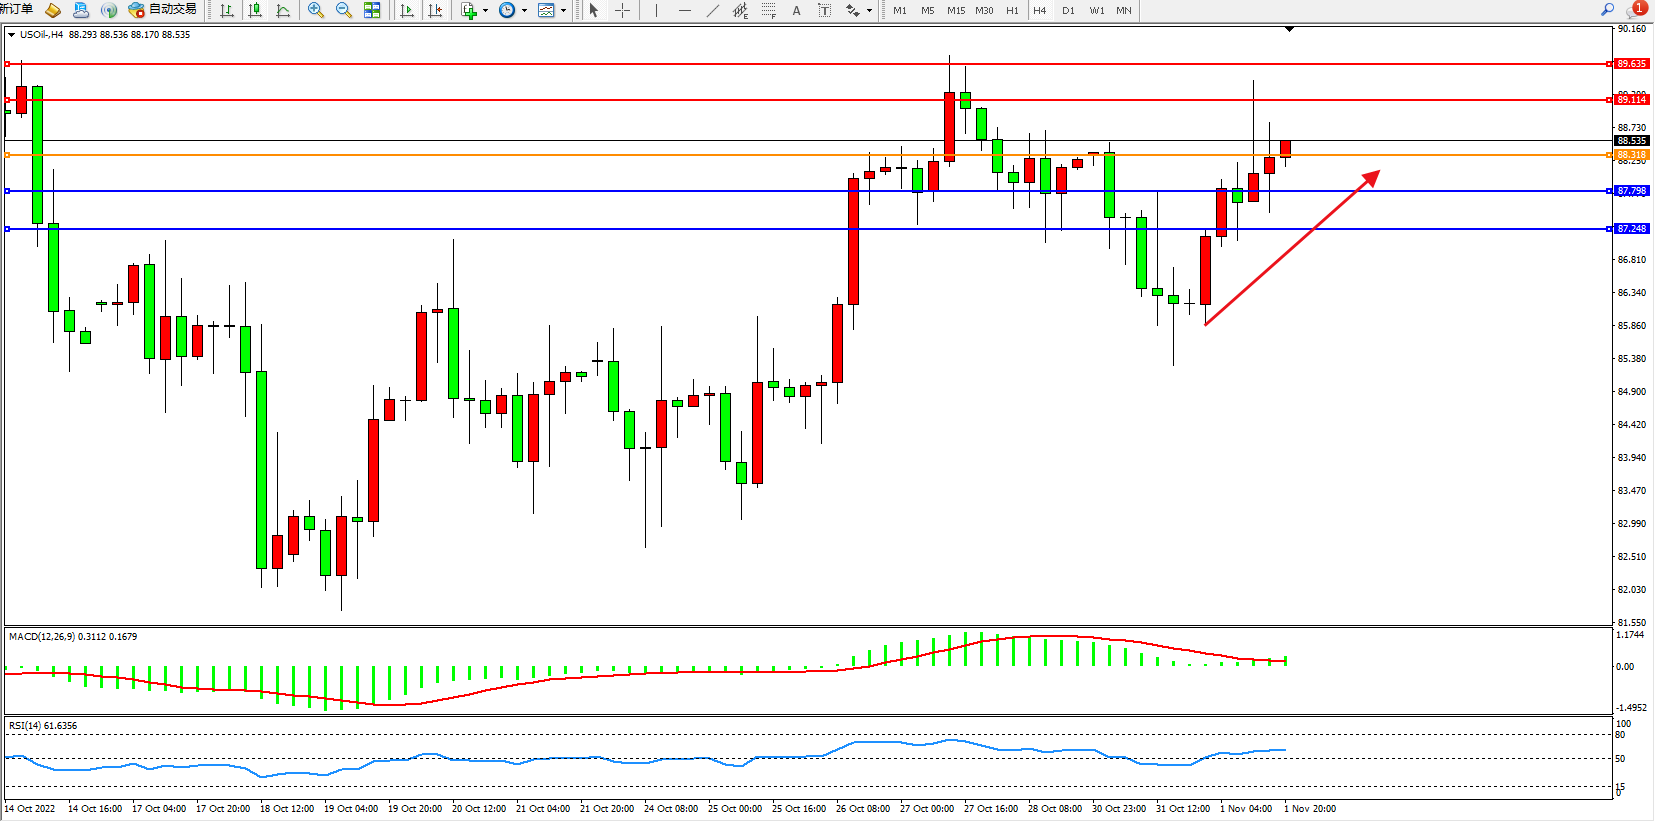Open the indicators list dropdown arrow

pyautogui.click(x=485, y=11)
